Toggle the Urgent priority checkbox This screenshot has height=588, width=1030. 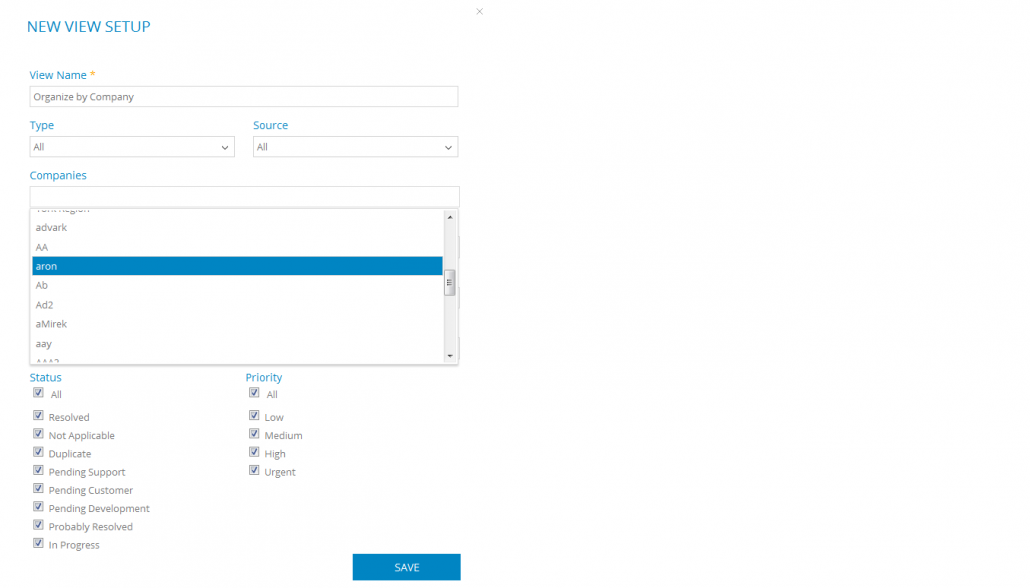pyautogui.click(x=254, y=470)
